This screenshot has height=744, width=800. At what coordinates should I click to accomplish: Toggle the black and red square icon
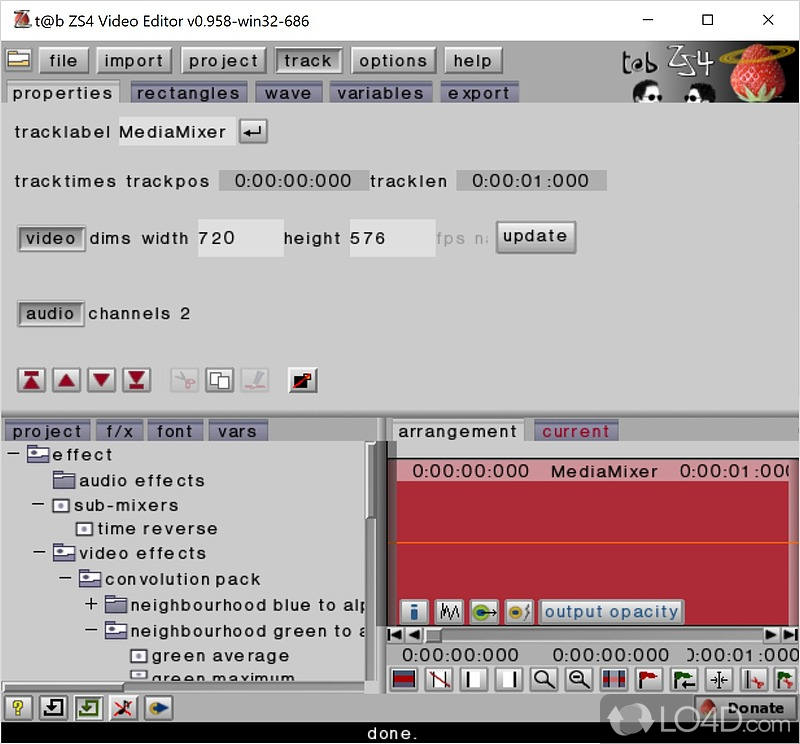pos(302,380)
